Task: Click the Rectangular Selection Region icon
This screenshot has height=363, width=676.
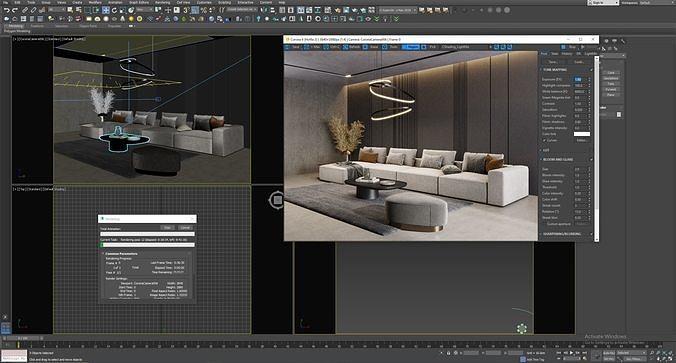Action: pyautogui.click(x=88, y=10)
